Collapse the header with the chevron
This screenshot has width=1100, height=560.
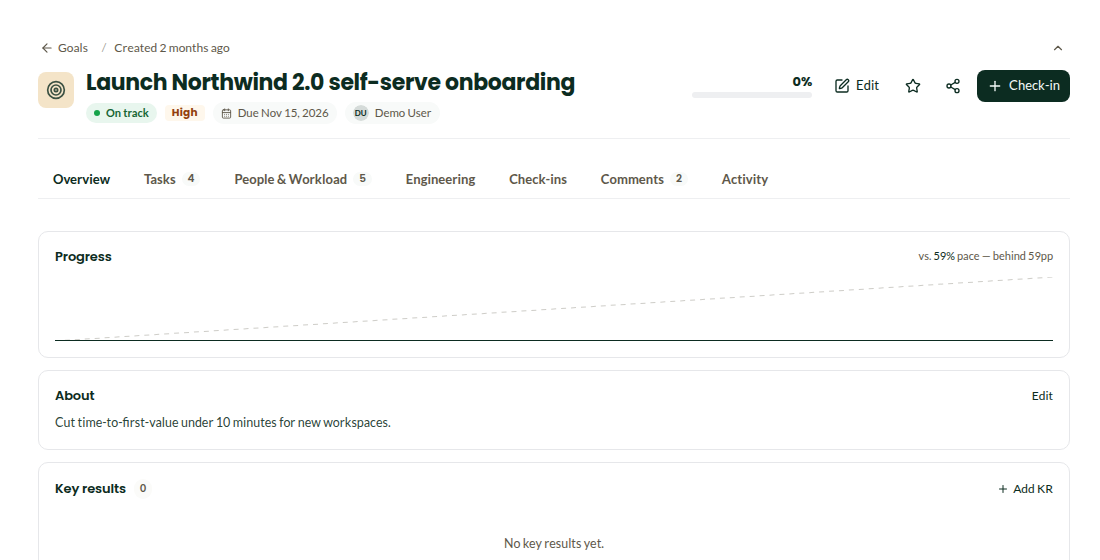1058,48
